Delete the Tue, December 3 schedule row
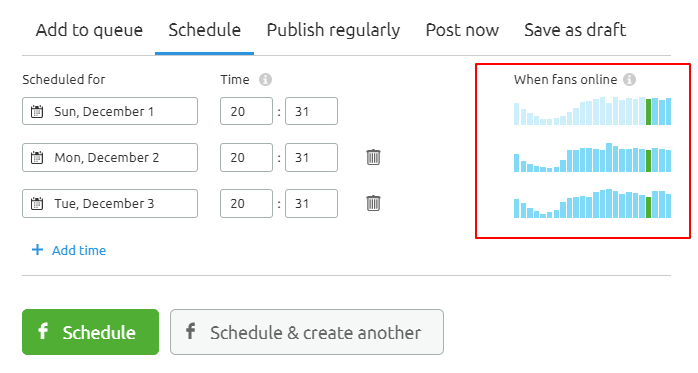Viewport: 698px width, 373px height. (x=373, y=203)
